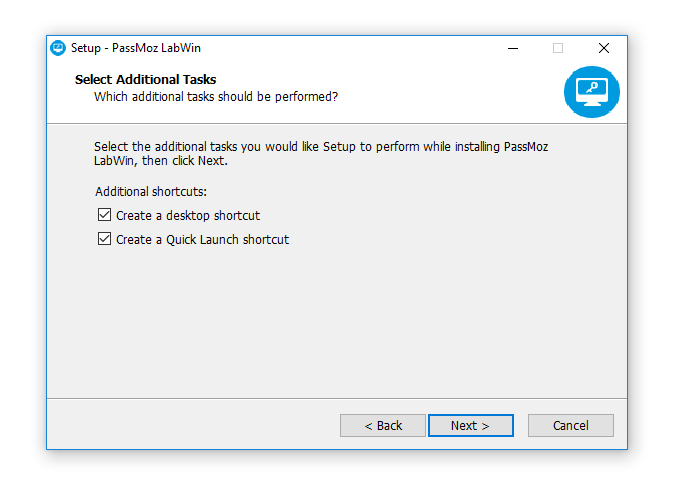Click the 'Create a desktop shortcut' label
675x490 pixels.
coord(188,215)
